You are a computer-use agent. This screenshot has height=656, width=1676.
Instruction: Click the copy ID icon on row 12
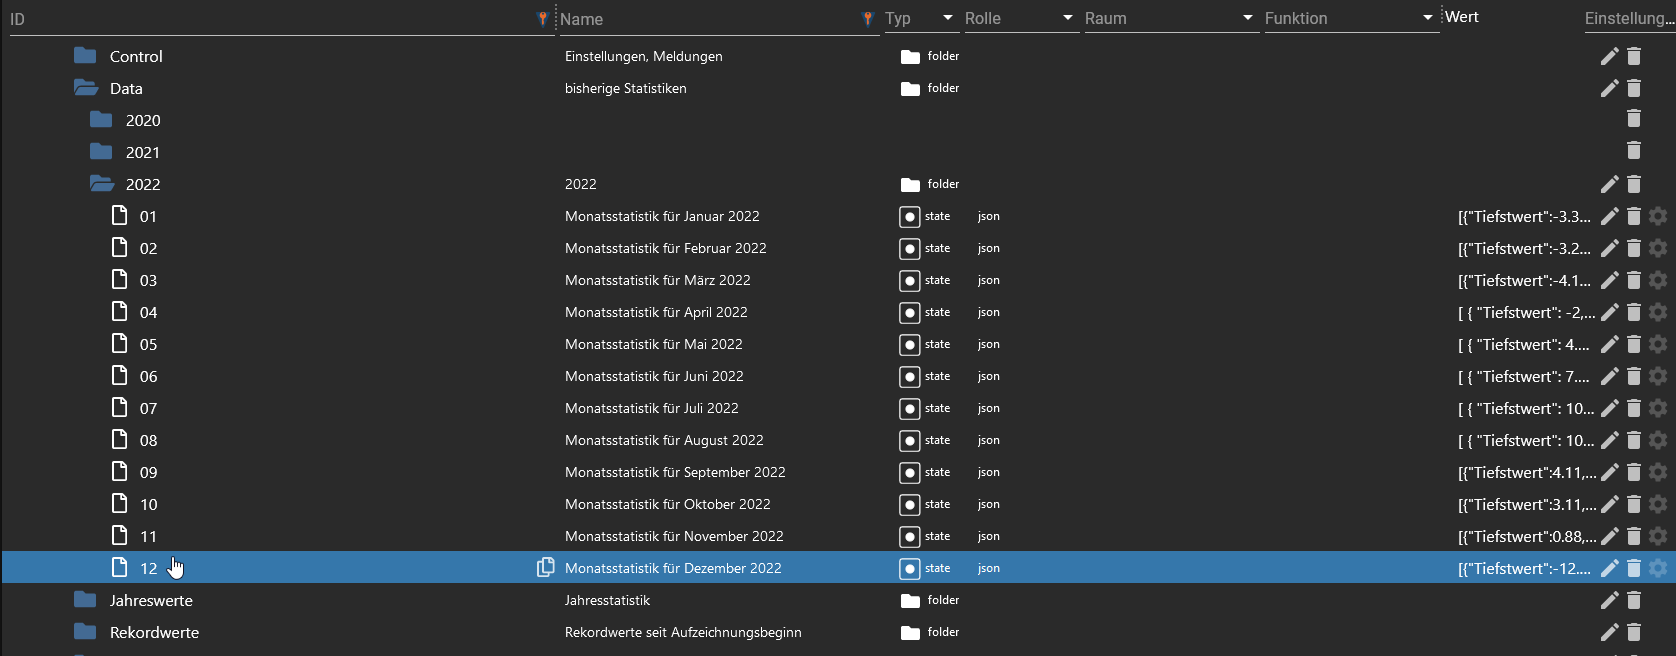[545, 567]
